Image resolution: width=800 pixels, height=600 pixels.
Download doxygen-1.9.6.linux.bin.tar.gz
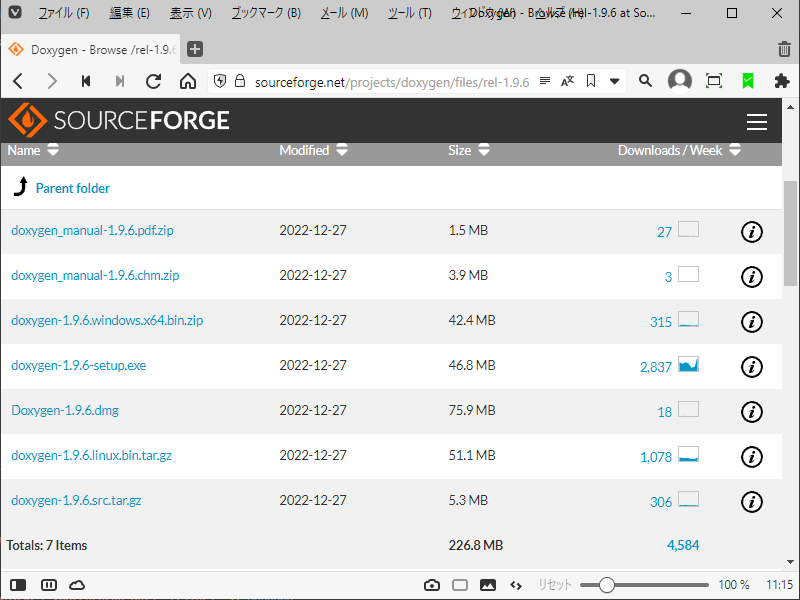tap(91, 455)
